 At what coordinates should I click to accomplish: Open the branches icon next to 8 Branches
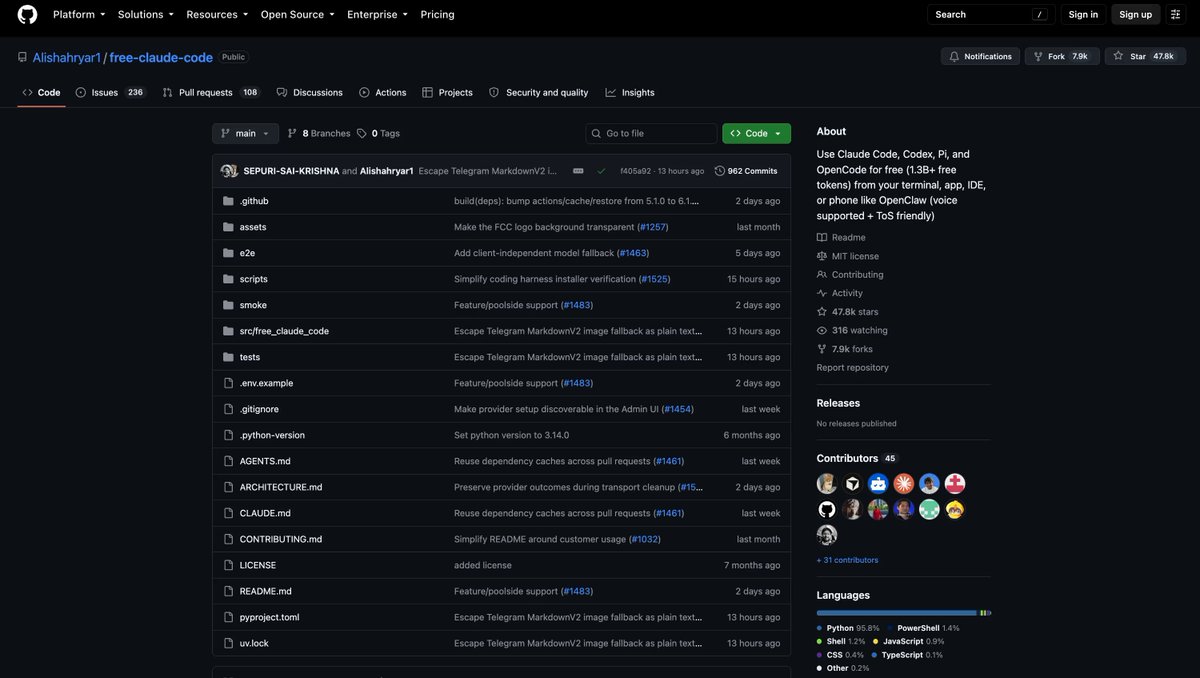point(292,133)
